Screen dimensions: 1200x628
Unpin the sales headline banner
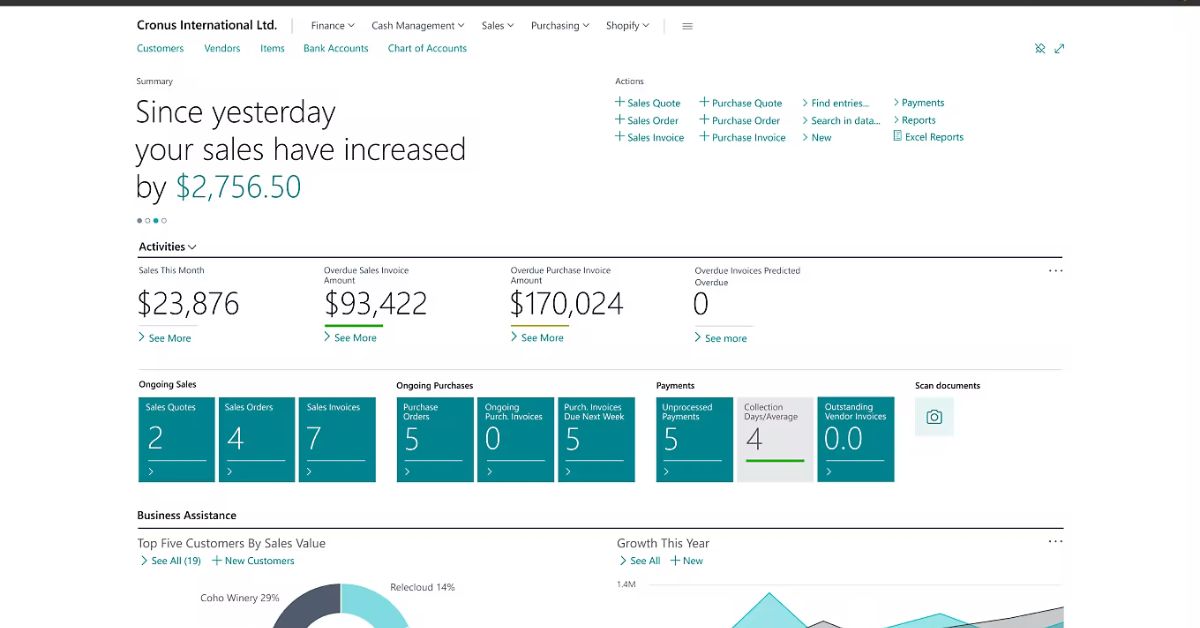(1040, 47)
